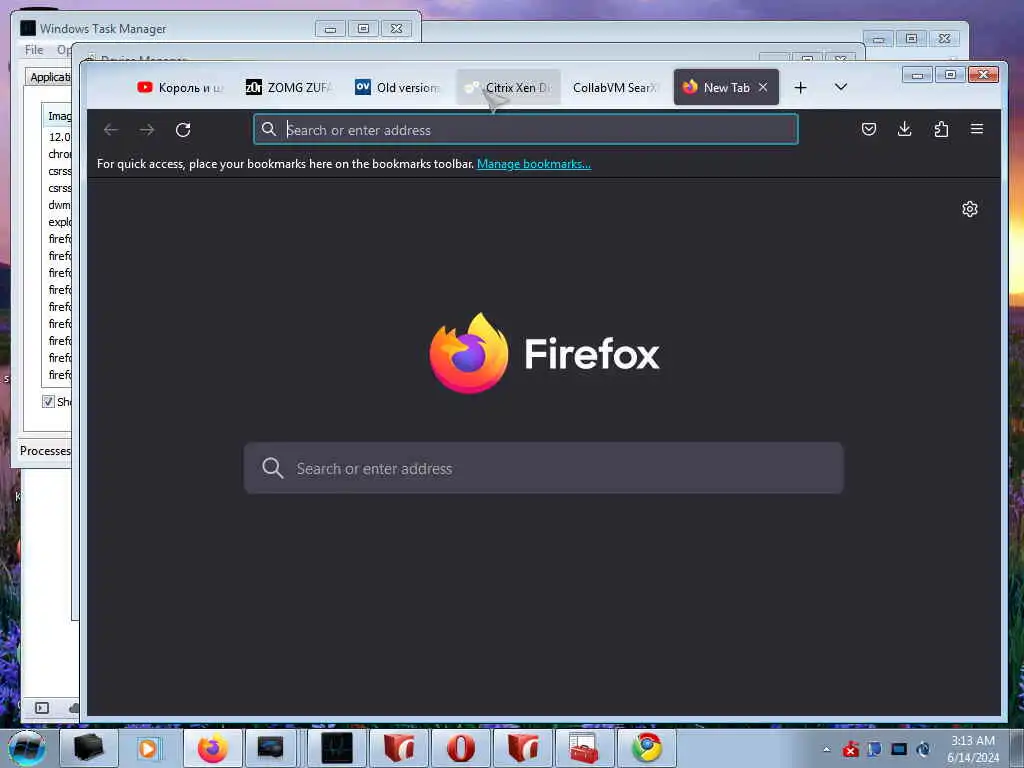Screen dimensions: 1024x768
Task: Switch to the Old version tab
Action: 398,88
